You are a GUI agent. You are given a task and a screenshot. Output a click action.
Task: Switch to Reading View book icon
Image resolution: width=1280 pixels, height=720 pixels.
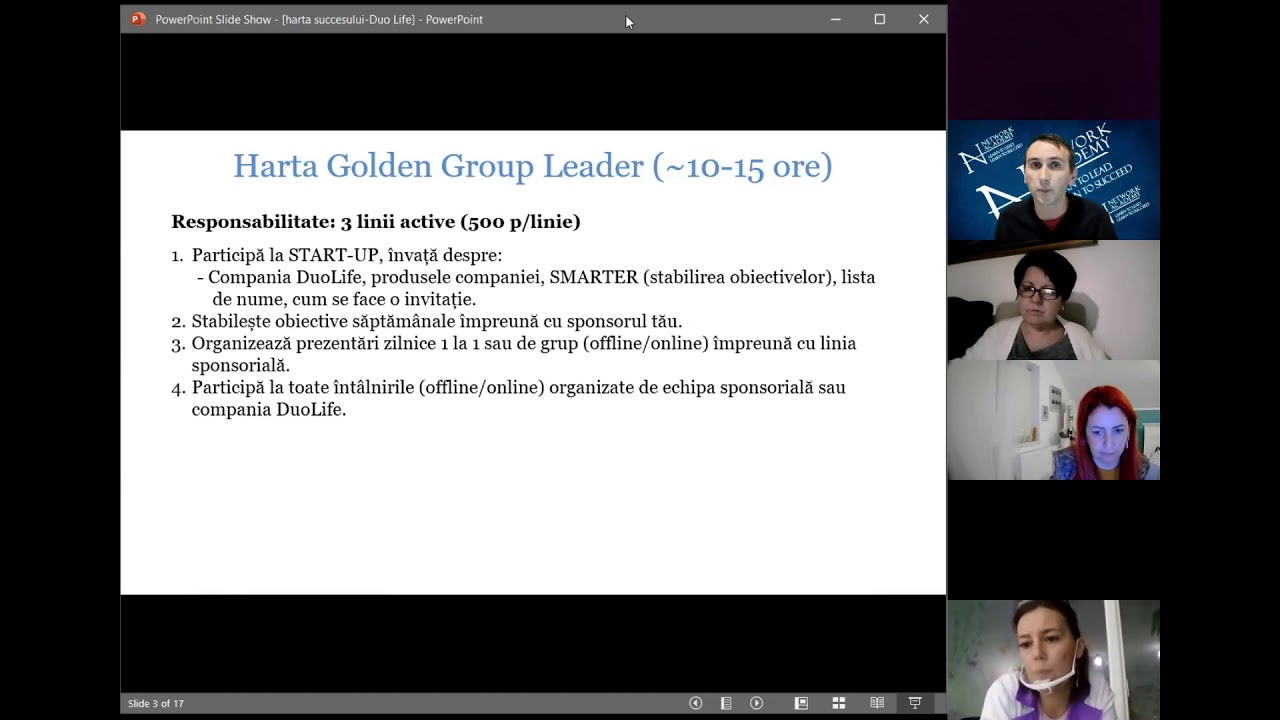(877, 703)
